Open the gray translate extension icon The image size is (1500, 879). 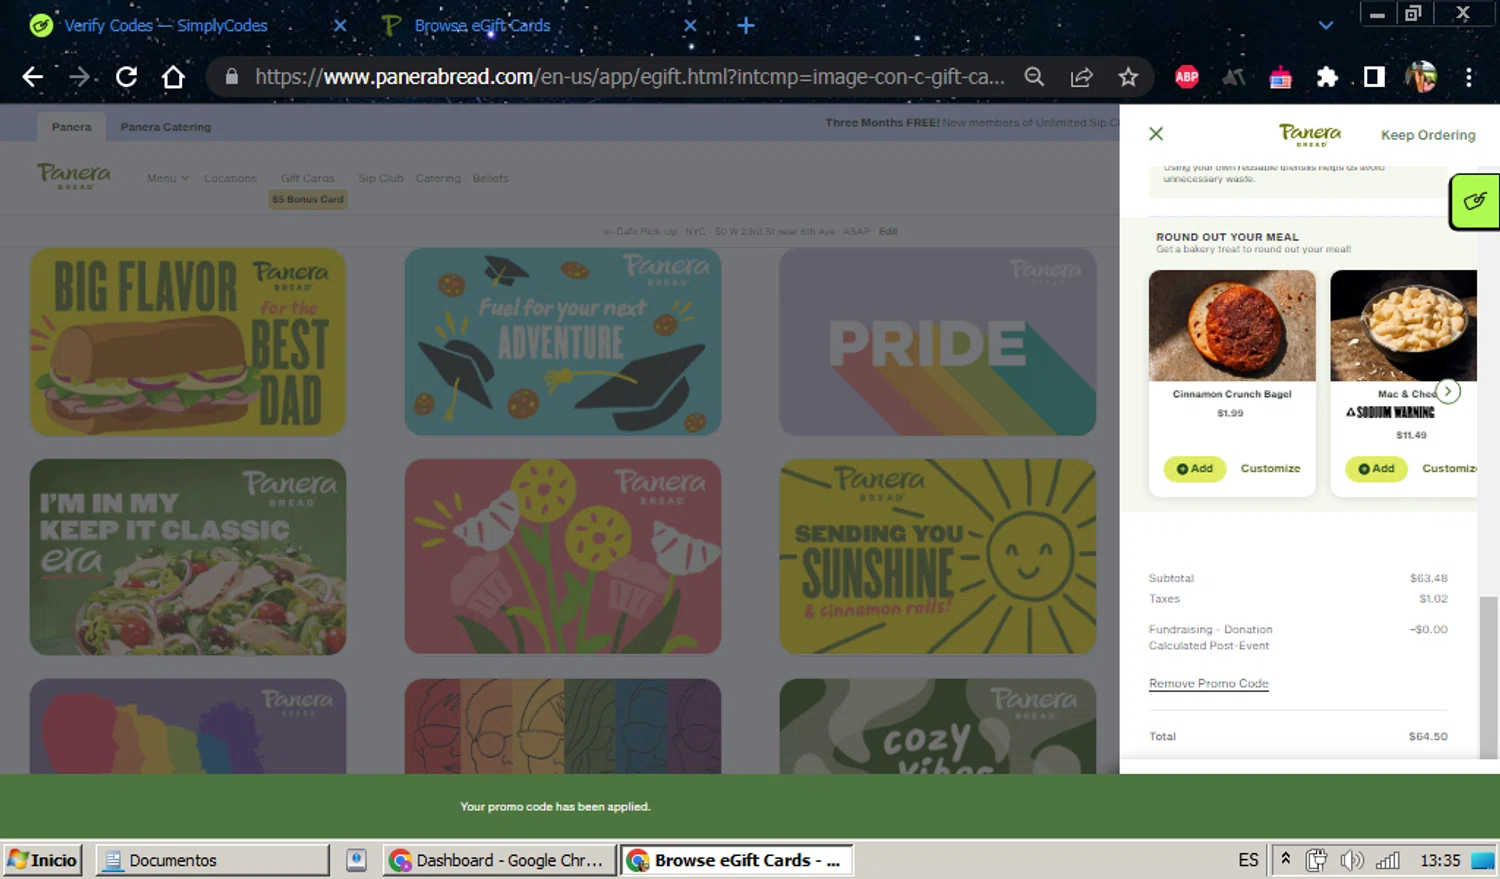1234,77
